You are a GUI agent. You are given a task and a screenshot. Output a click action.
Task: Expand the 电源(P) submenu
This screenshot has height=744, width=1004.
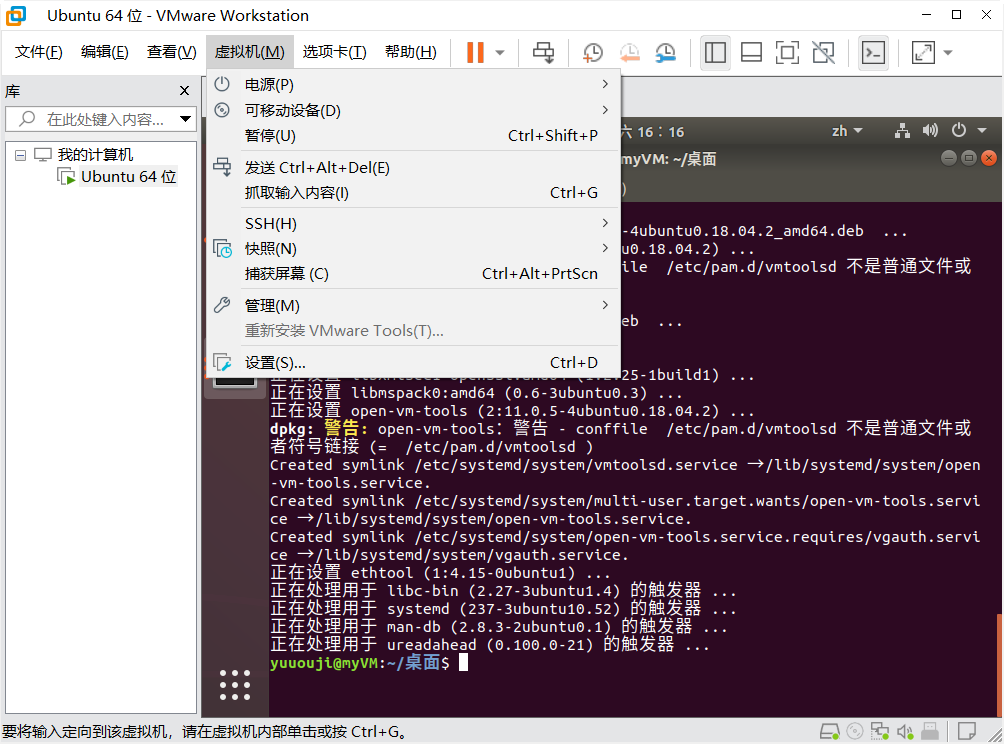pyautogui.click(x=413, y=85)
